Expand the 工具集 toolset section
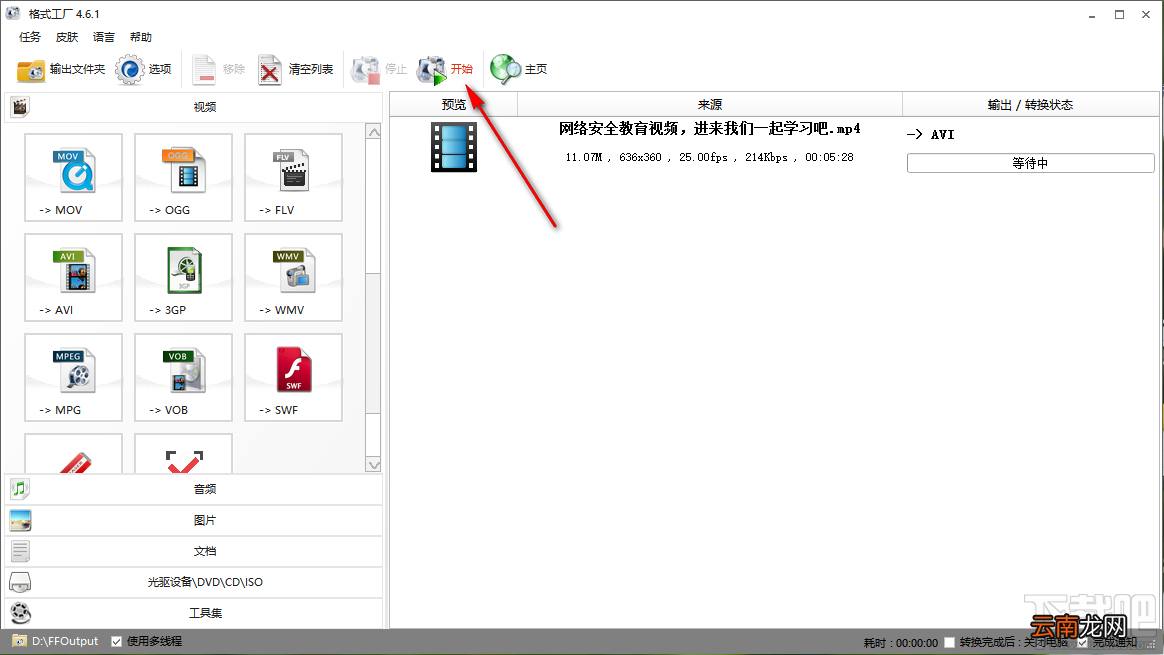Image resolution: width=1164 pixels, height=655 pixels. [x=194, y=613]
